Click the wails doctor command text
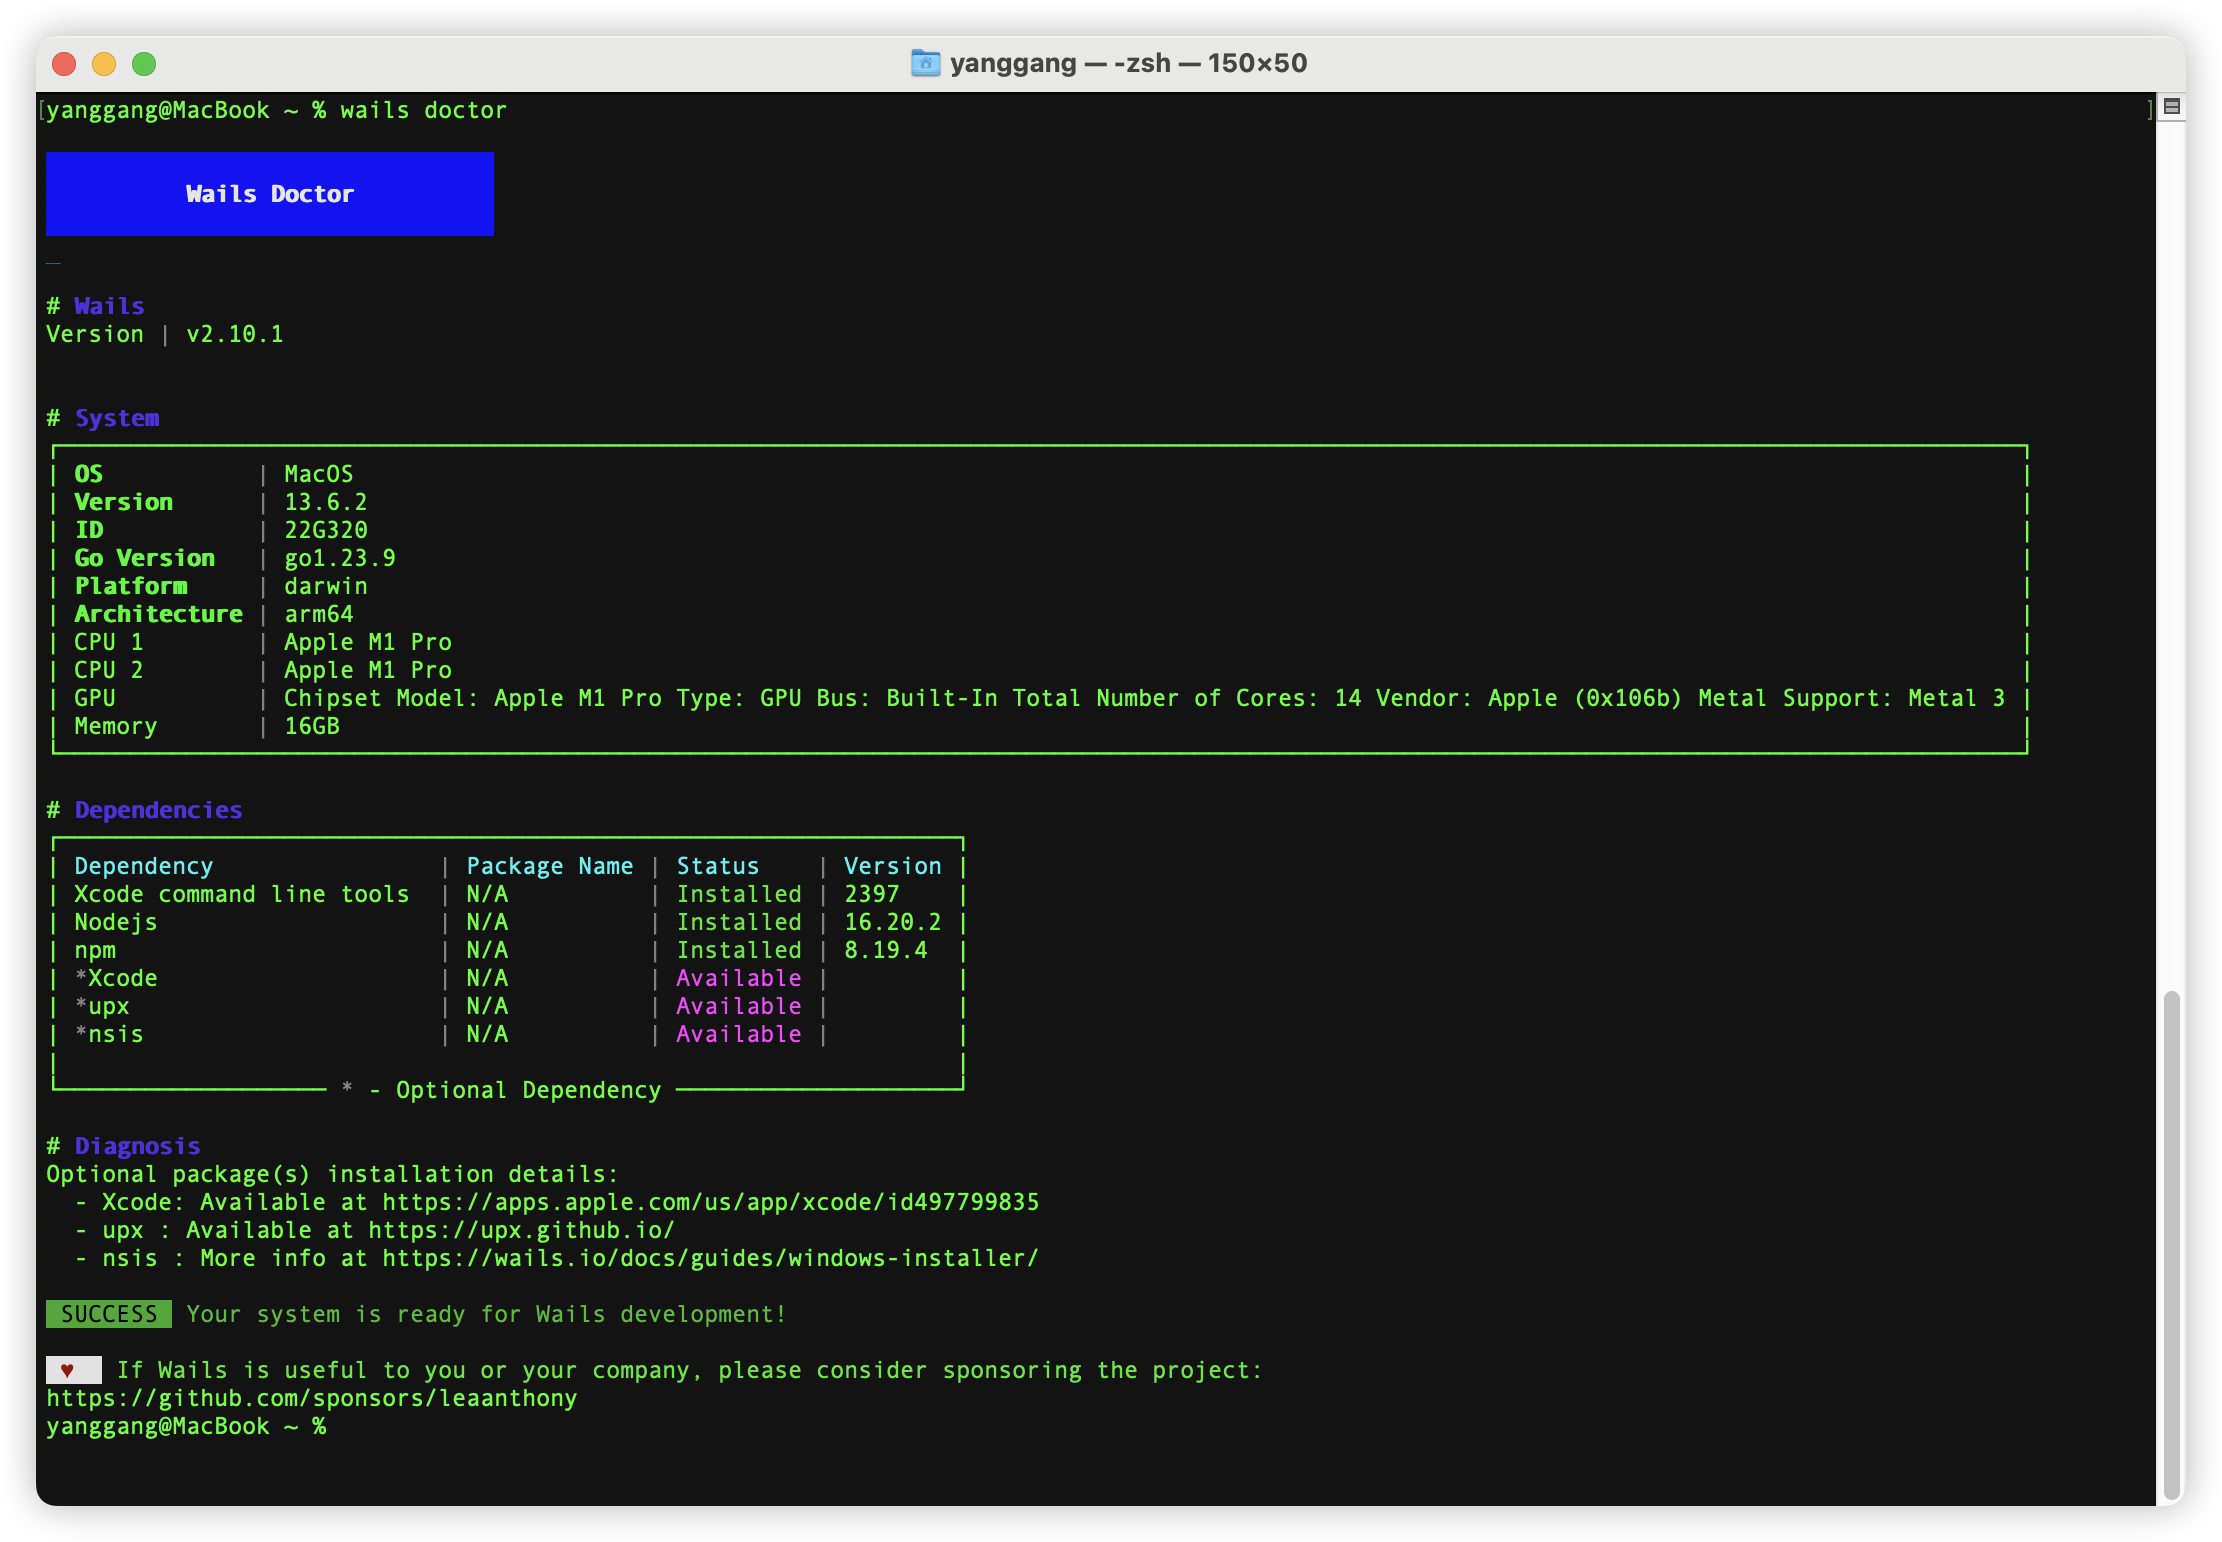Screen dimensions: 2222x1542 pos(423,110)
